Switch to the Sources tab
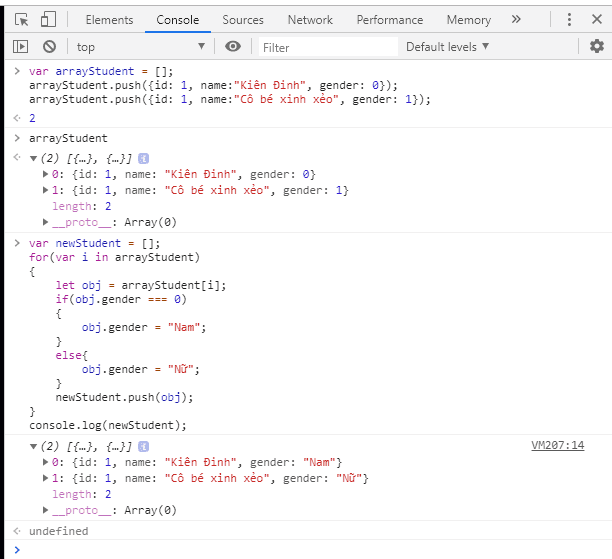Image resolution: width=612 pixels, height=559 pixels. 243,20
